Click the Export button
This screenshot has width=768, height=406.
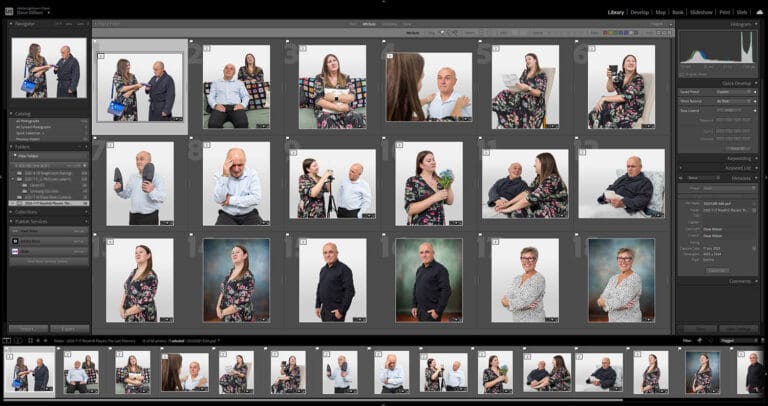click(69, 328)
